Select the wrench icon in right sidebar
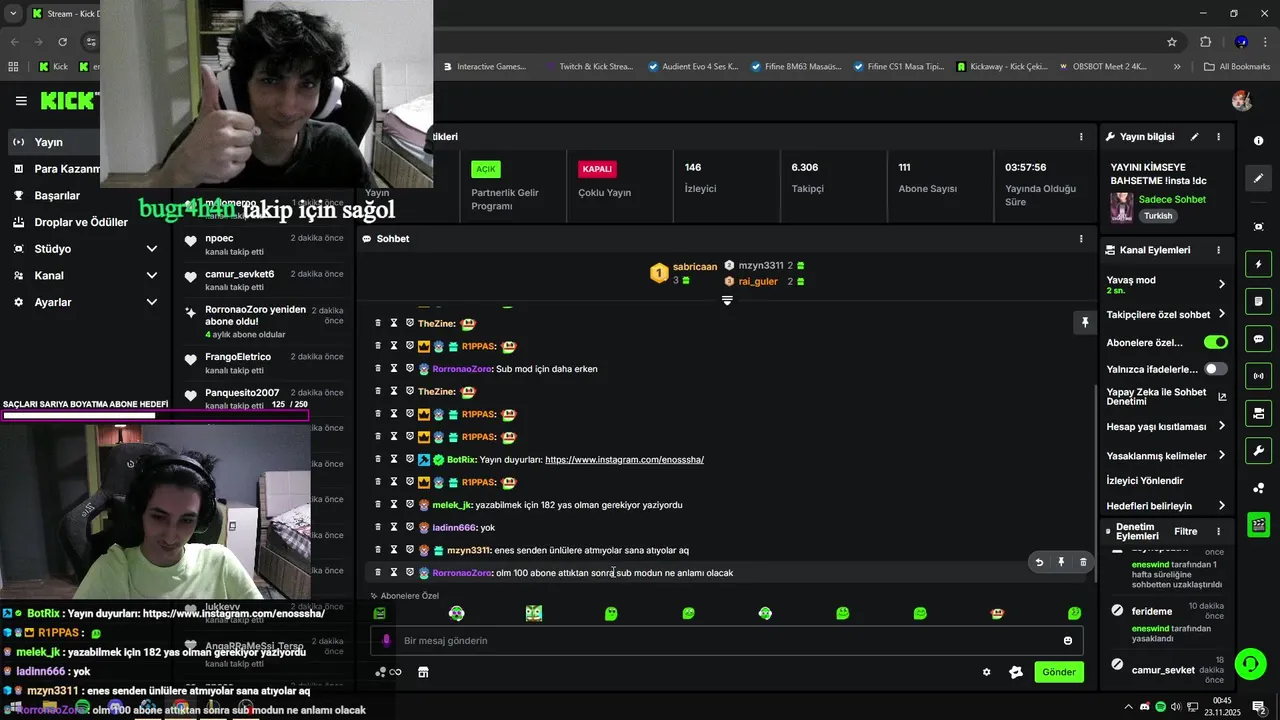The image size is (1280, 720). click(1259, 450)
